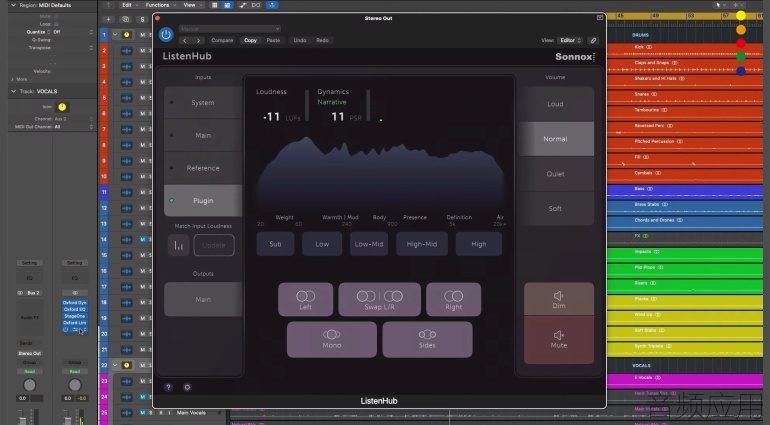Image resolution: width=770 pixels, height=425 pixels.
Task: Solo the Right channel
Action: pyautogui.click(x=453, y=300)
